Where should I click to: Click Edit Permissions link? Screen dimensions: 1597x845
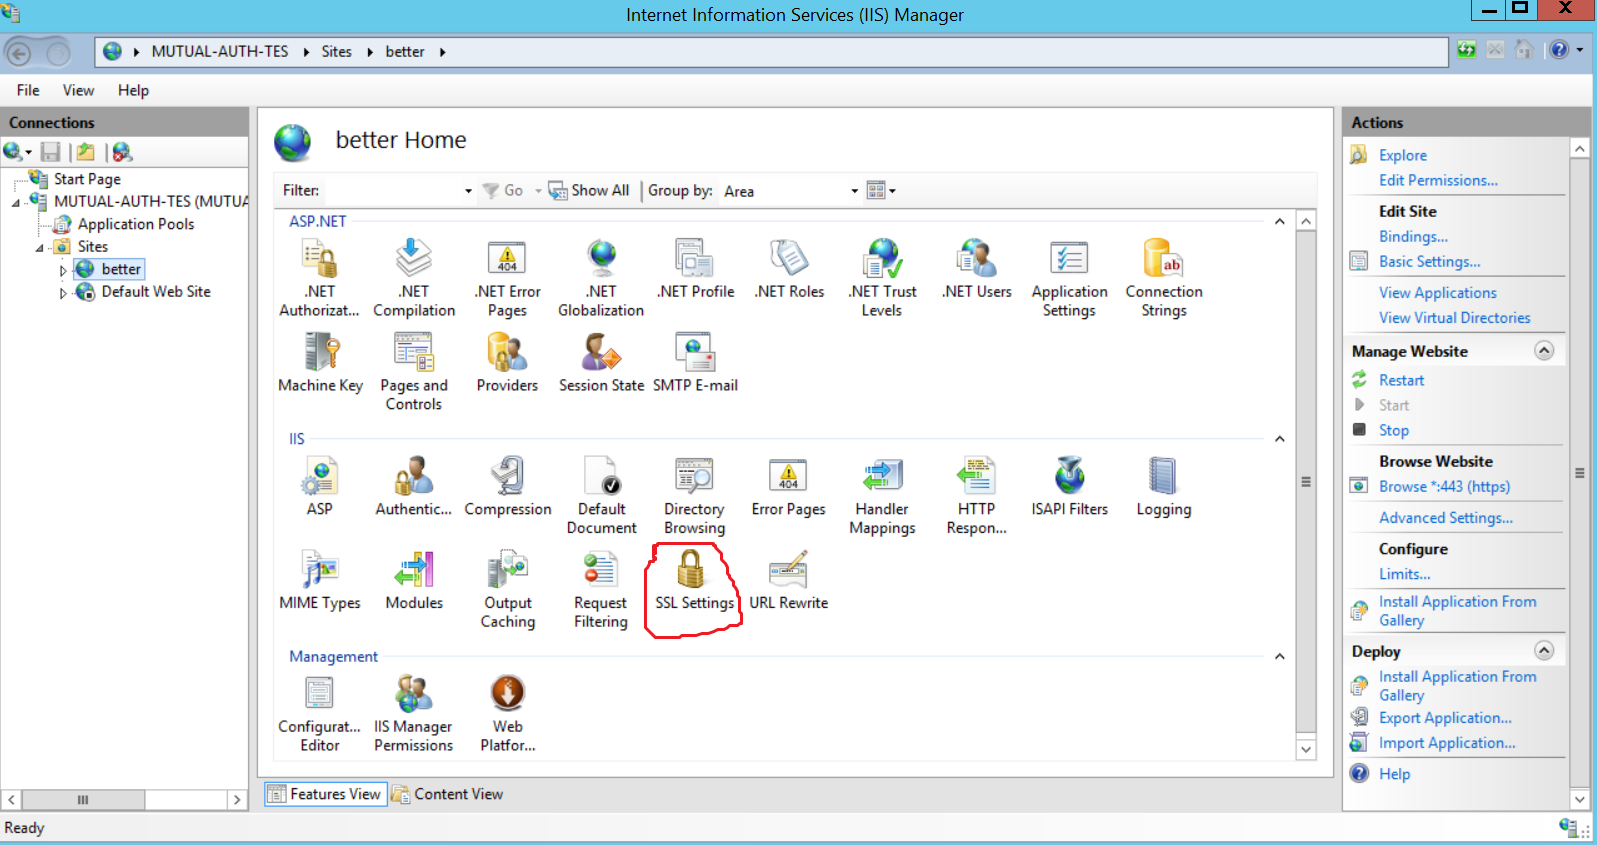[1438, 180]
